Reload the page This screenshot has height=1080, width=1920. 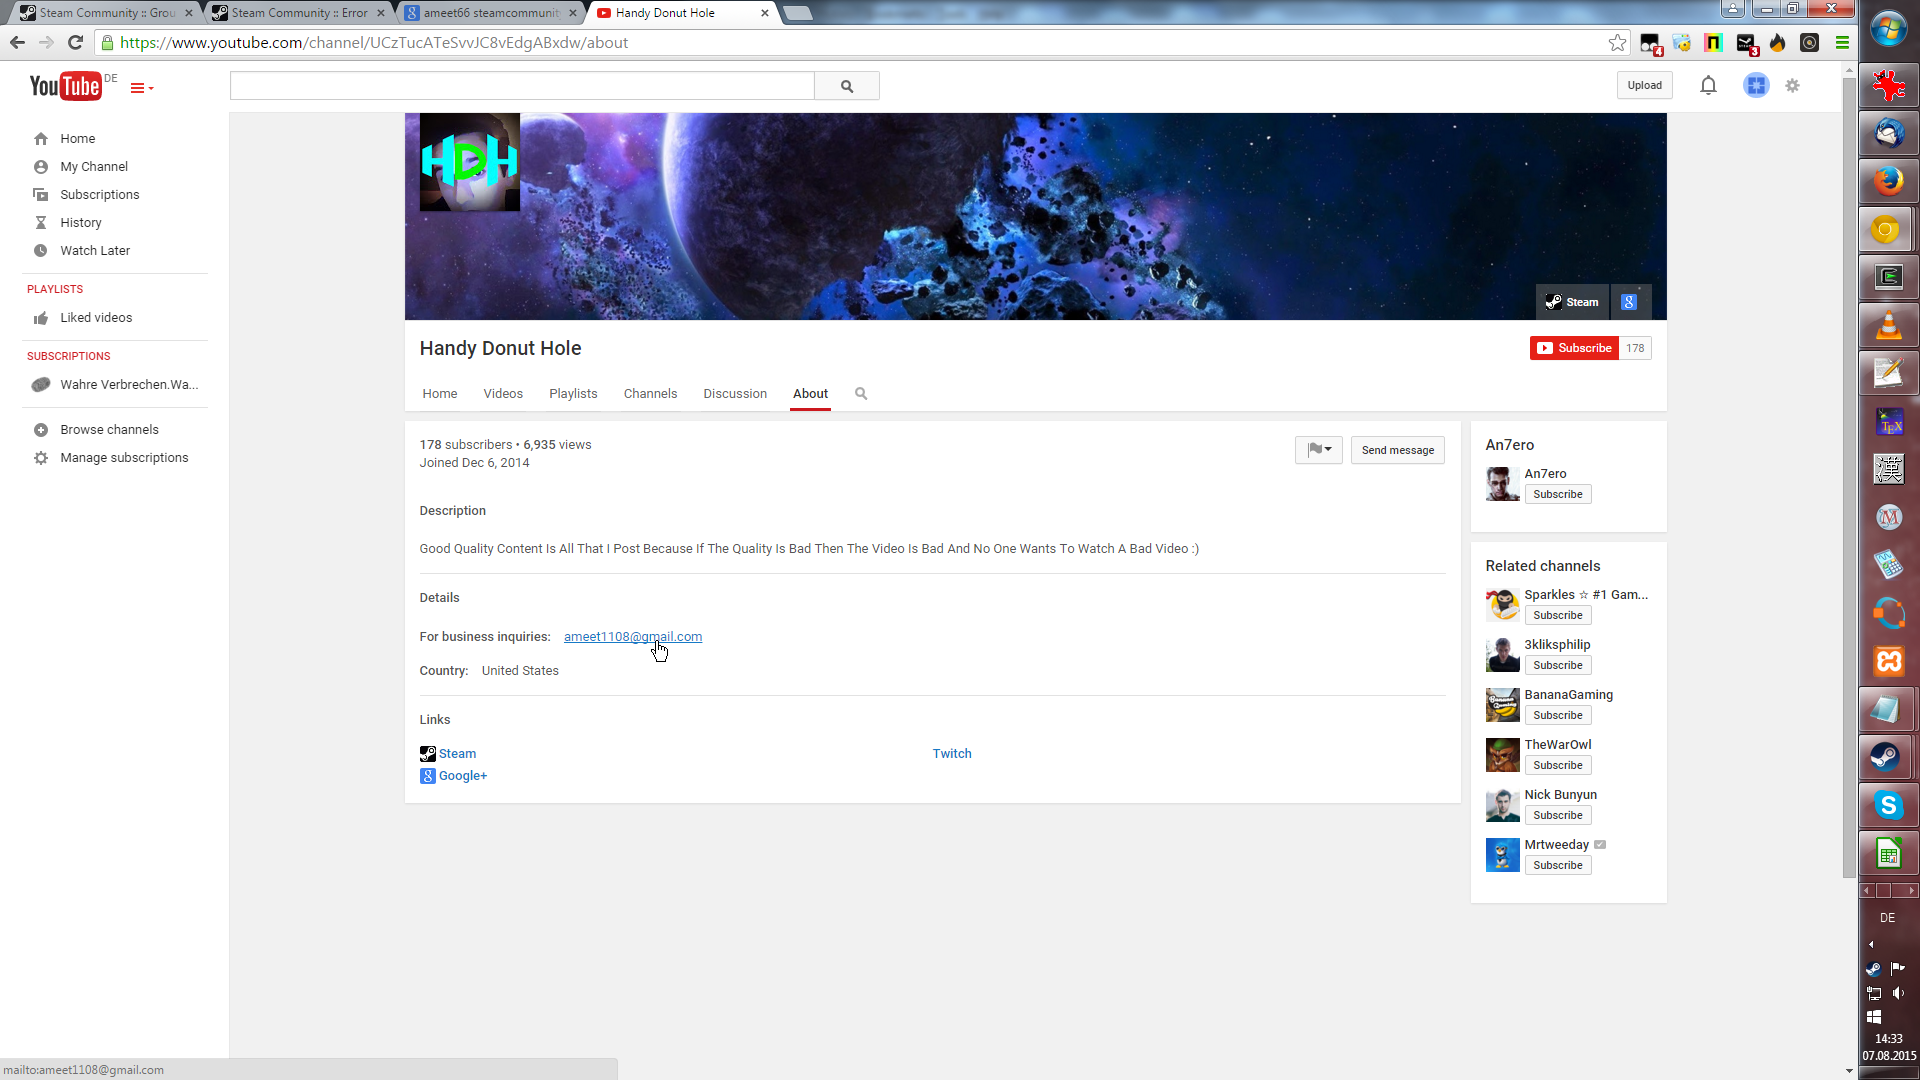(x=75, y=43)
